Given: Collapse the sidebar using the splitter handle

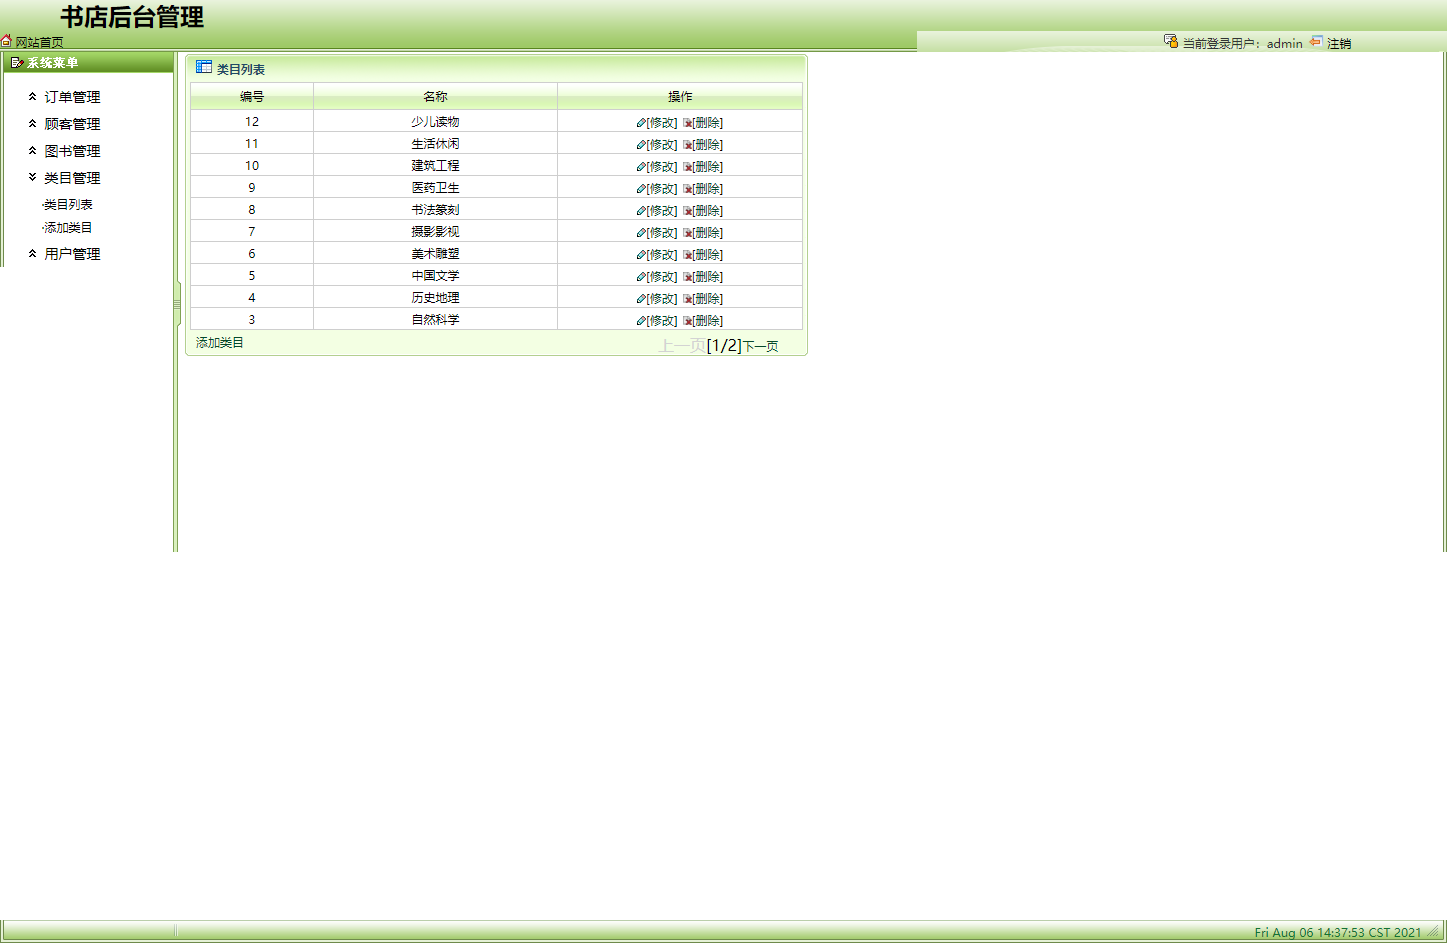Looking at the screenshot, I should click(x=177, y=303).
